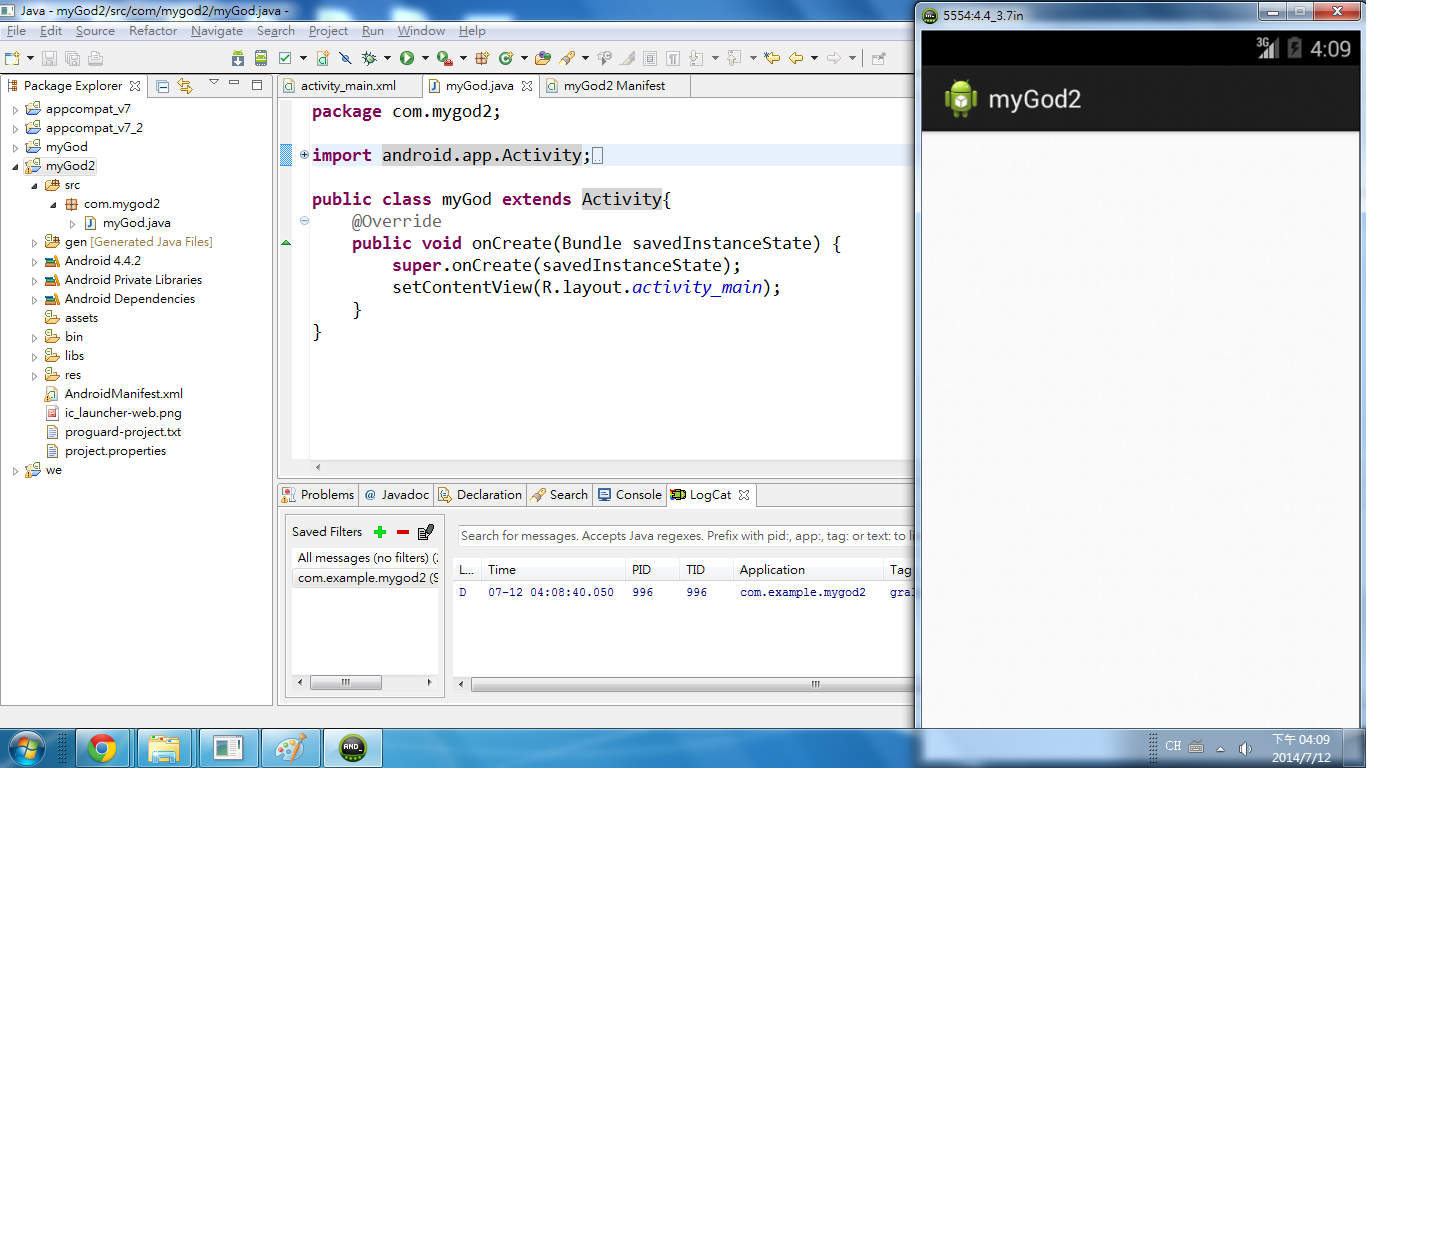
Task: Click the LogCat message search field
Action: [x=686, y=536]
